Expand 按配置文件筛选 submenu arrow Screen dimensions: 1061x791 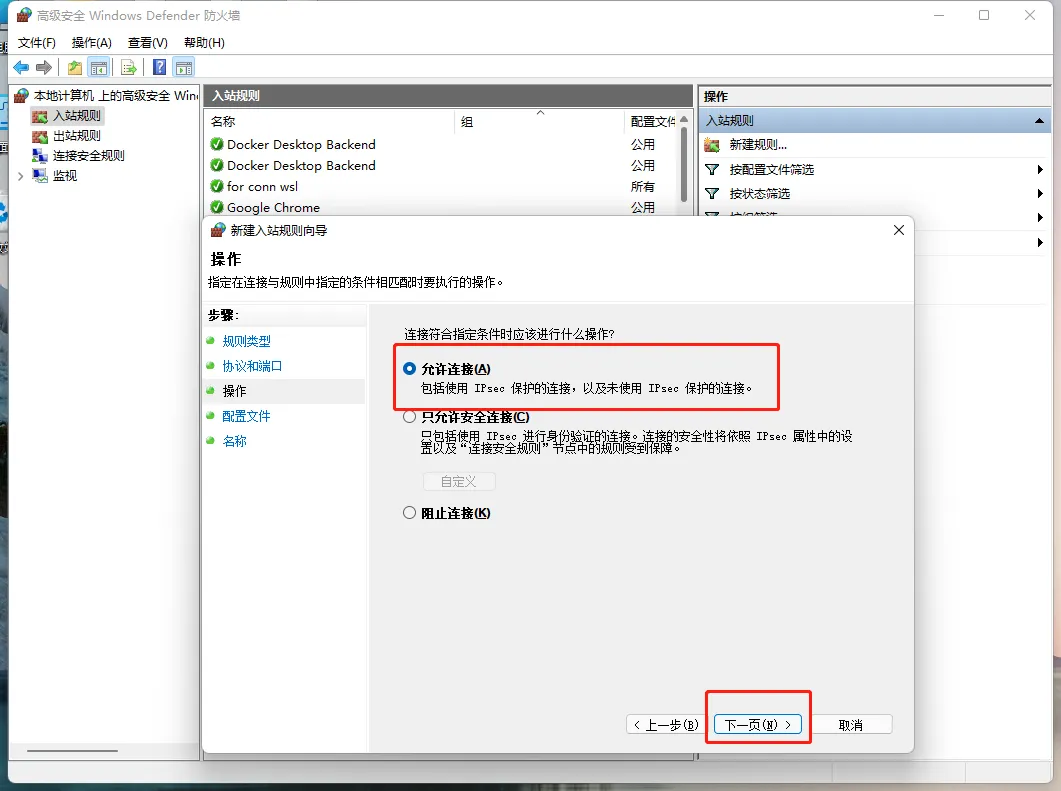1040,170
